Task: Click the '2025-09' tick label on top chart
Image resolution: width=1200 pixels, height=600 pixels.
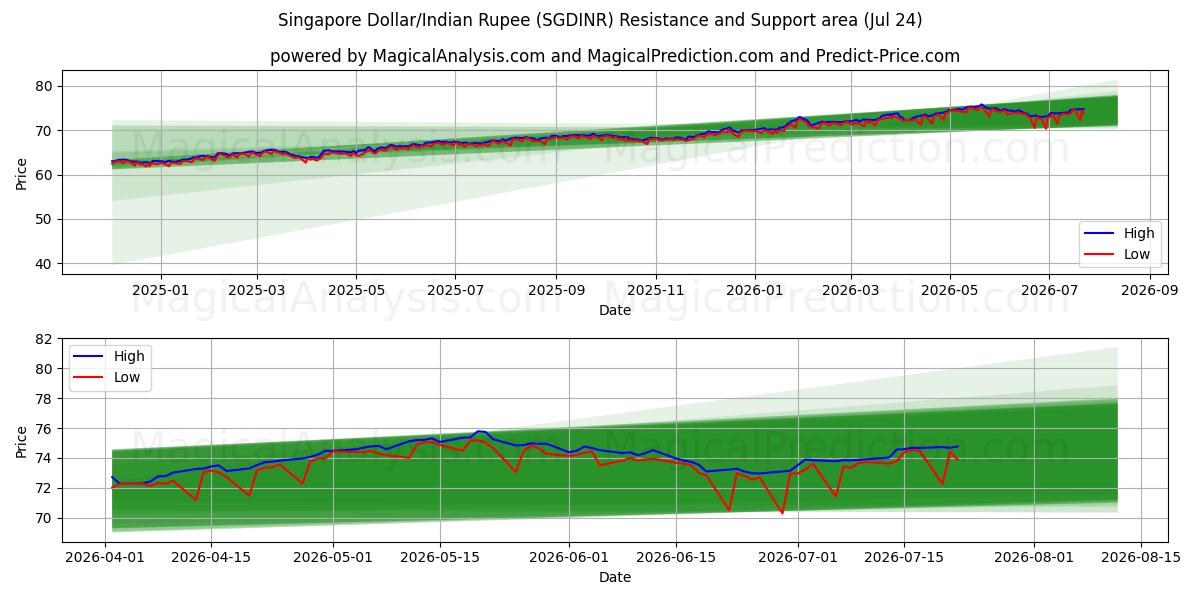Action: click(556, 290)
